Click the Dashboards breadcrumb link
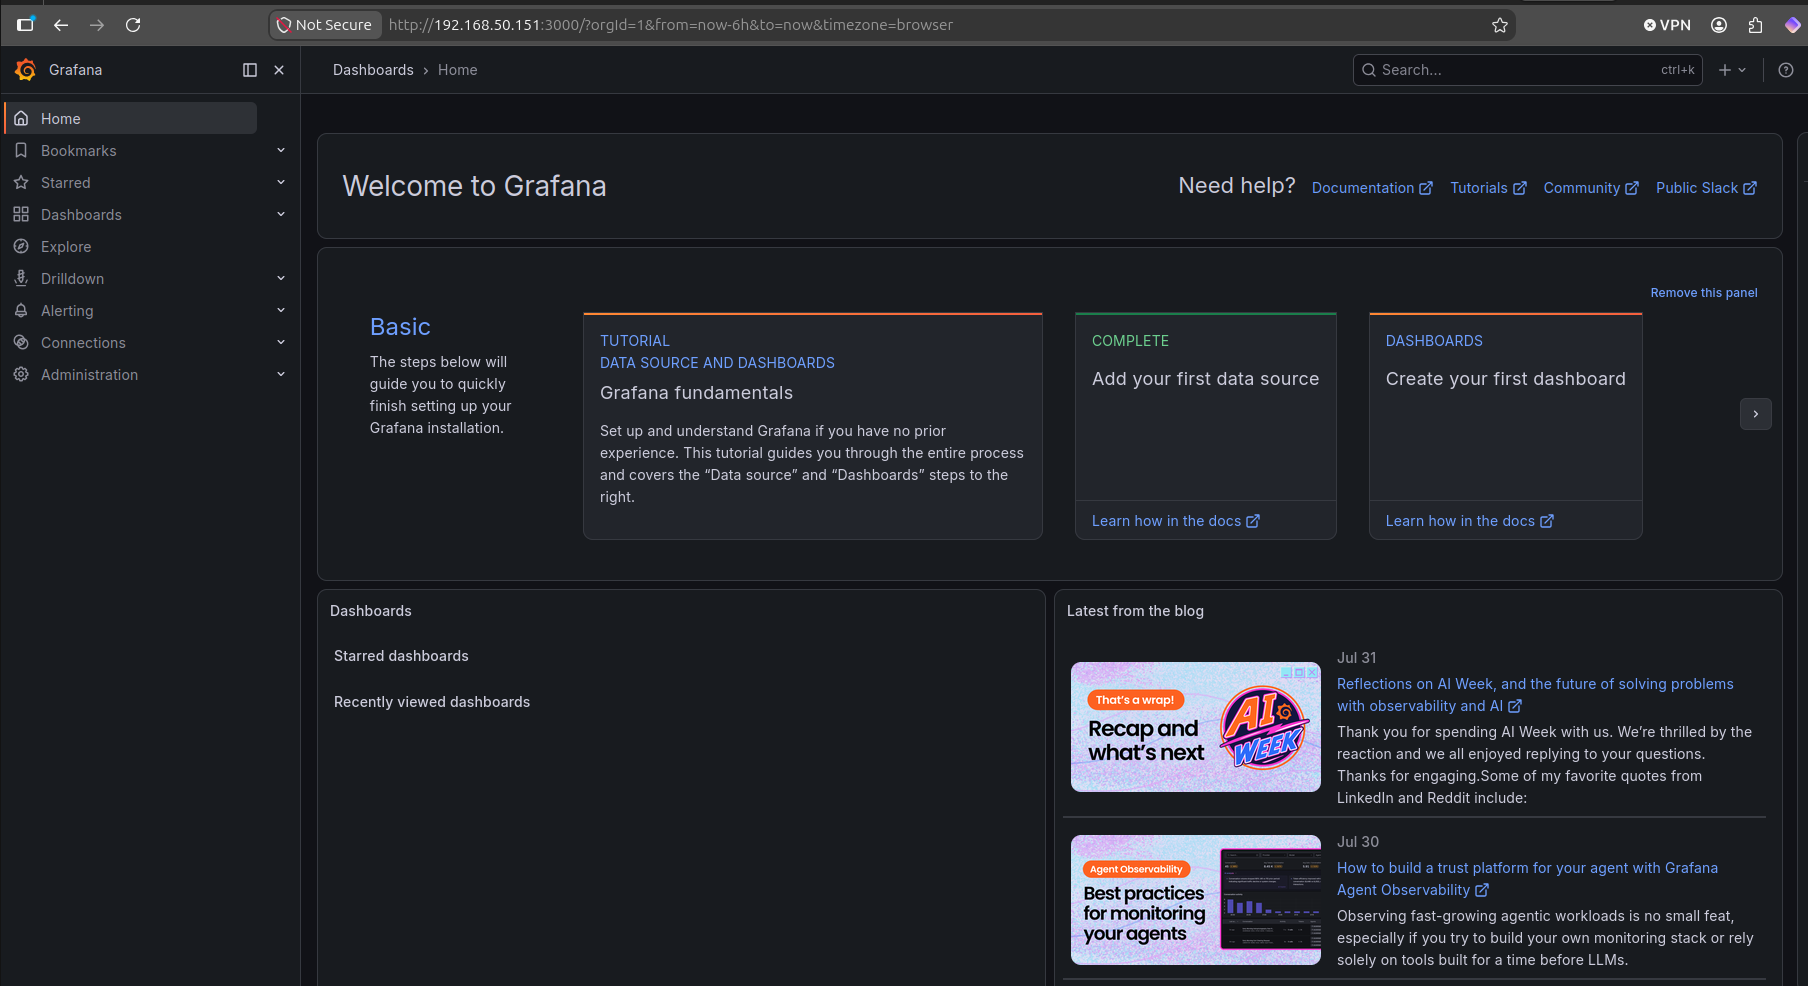 coord(373,70)
